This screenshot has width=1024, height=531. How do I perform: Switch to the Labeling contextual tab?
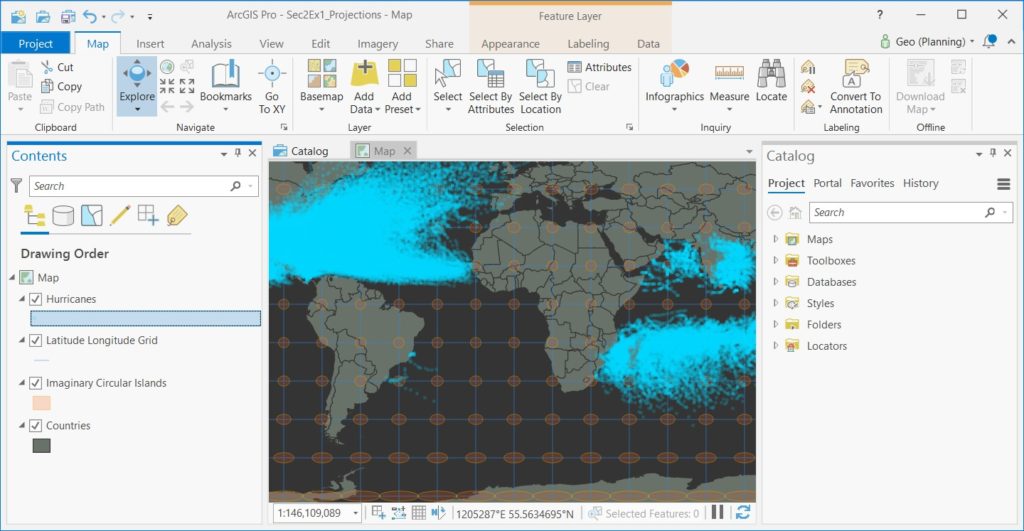pos(588,44)
